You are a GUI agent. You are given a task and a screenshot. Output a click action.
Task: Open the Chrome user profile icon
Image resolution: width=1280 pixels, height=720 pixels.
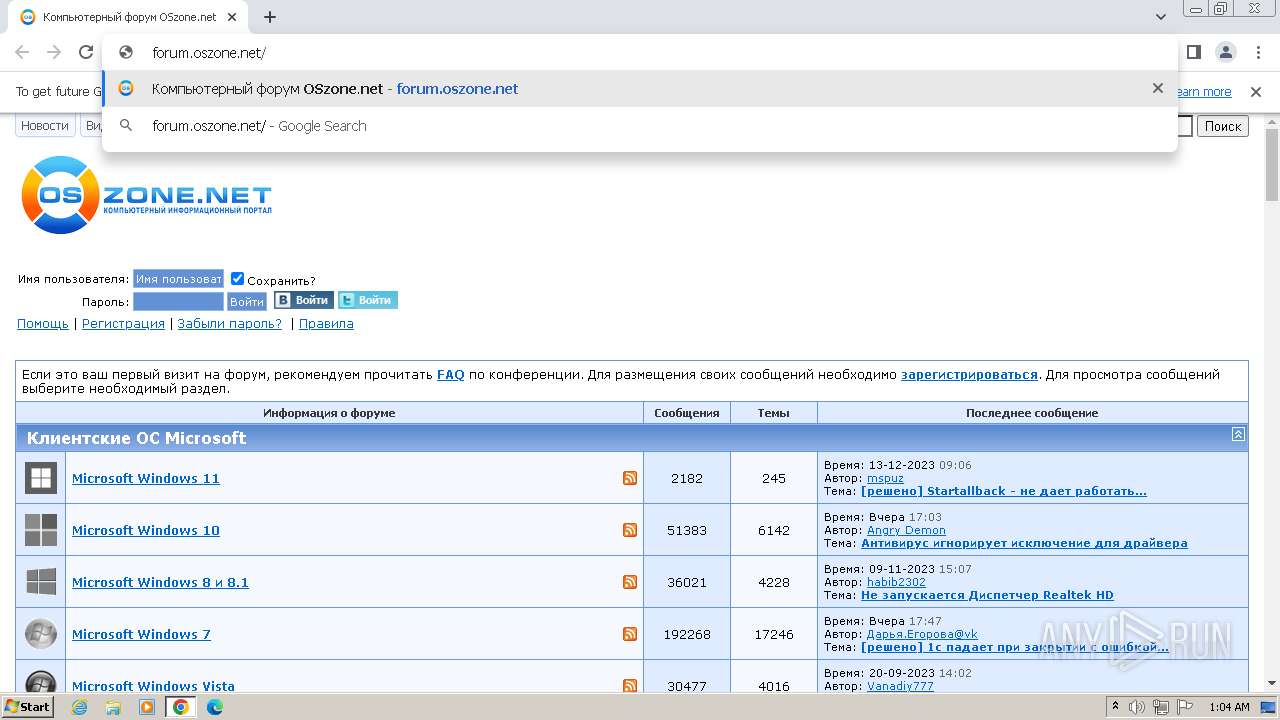tap(1225, 53)
